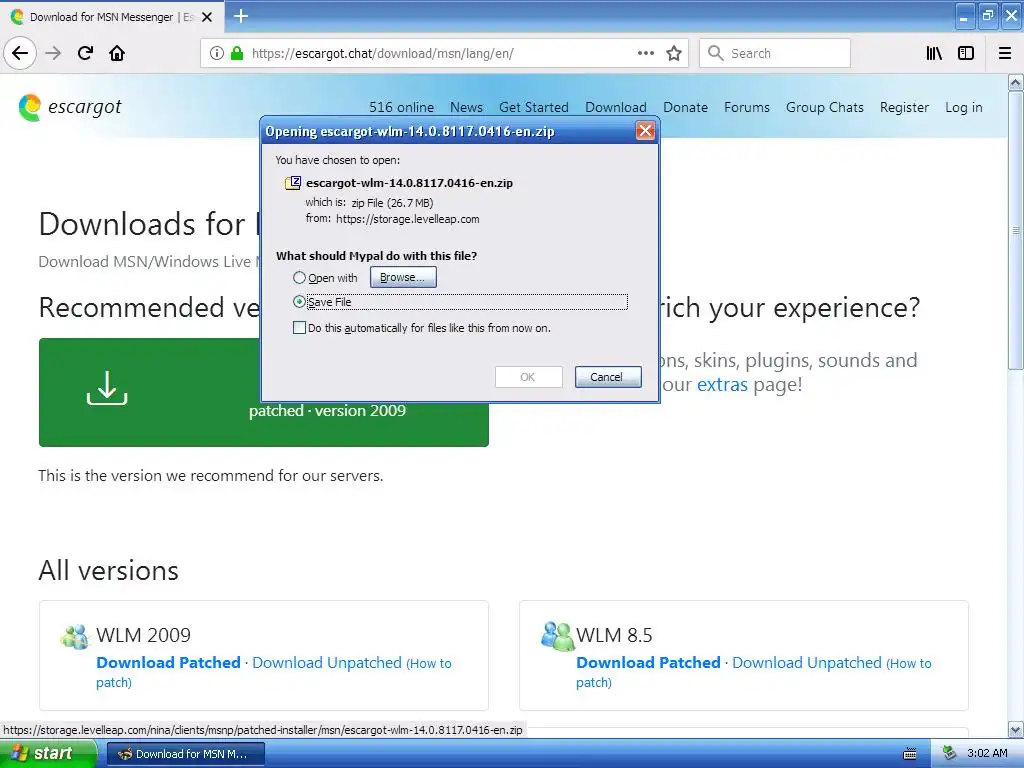Open a new tab with plus button
The width and height of the screenshot is (1024, 768).
(240, 16)
